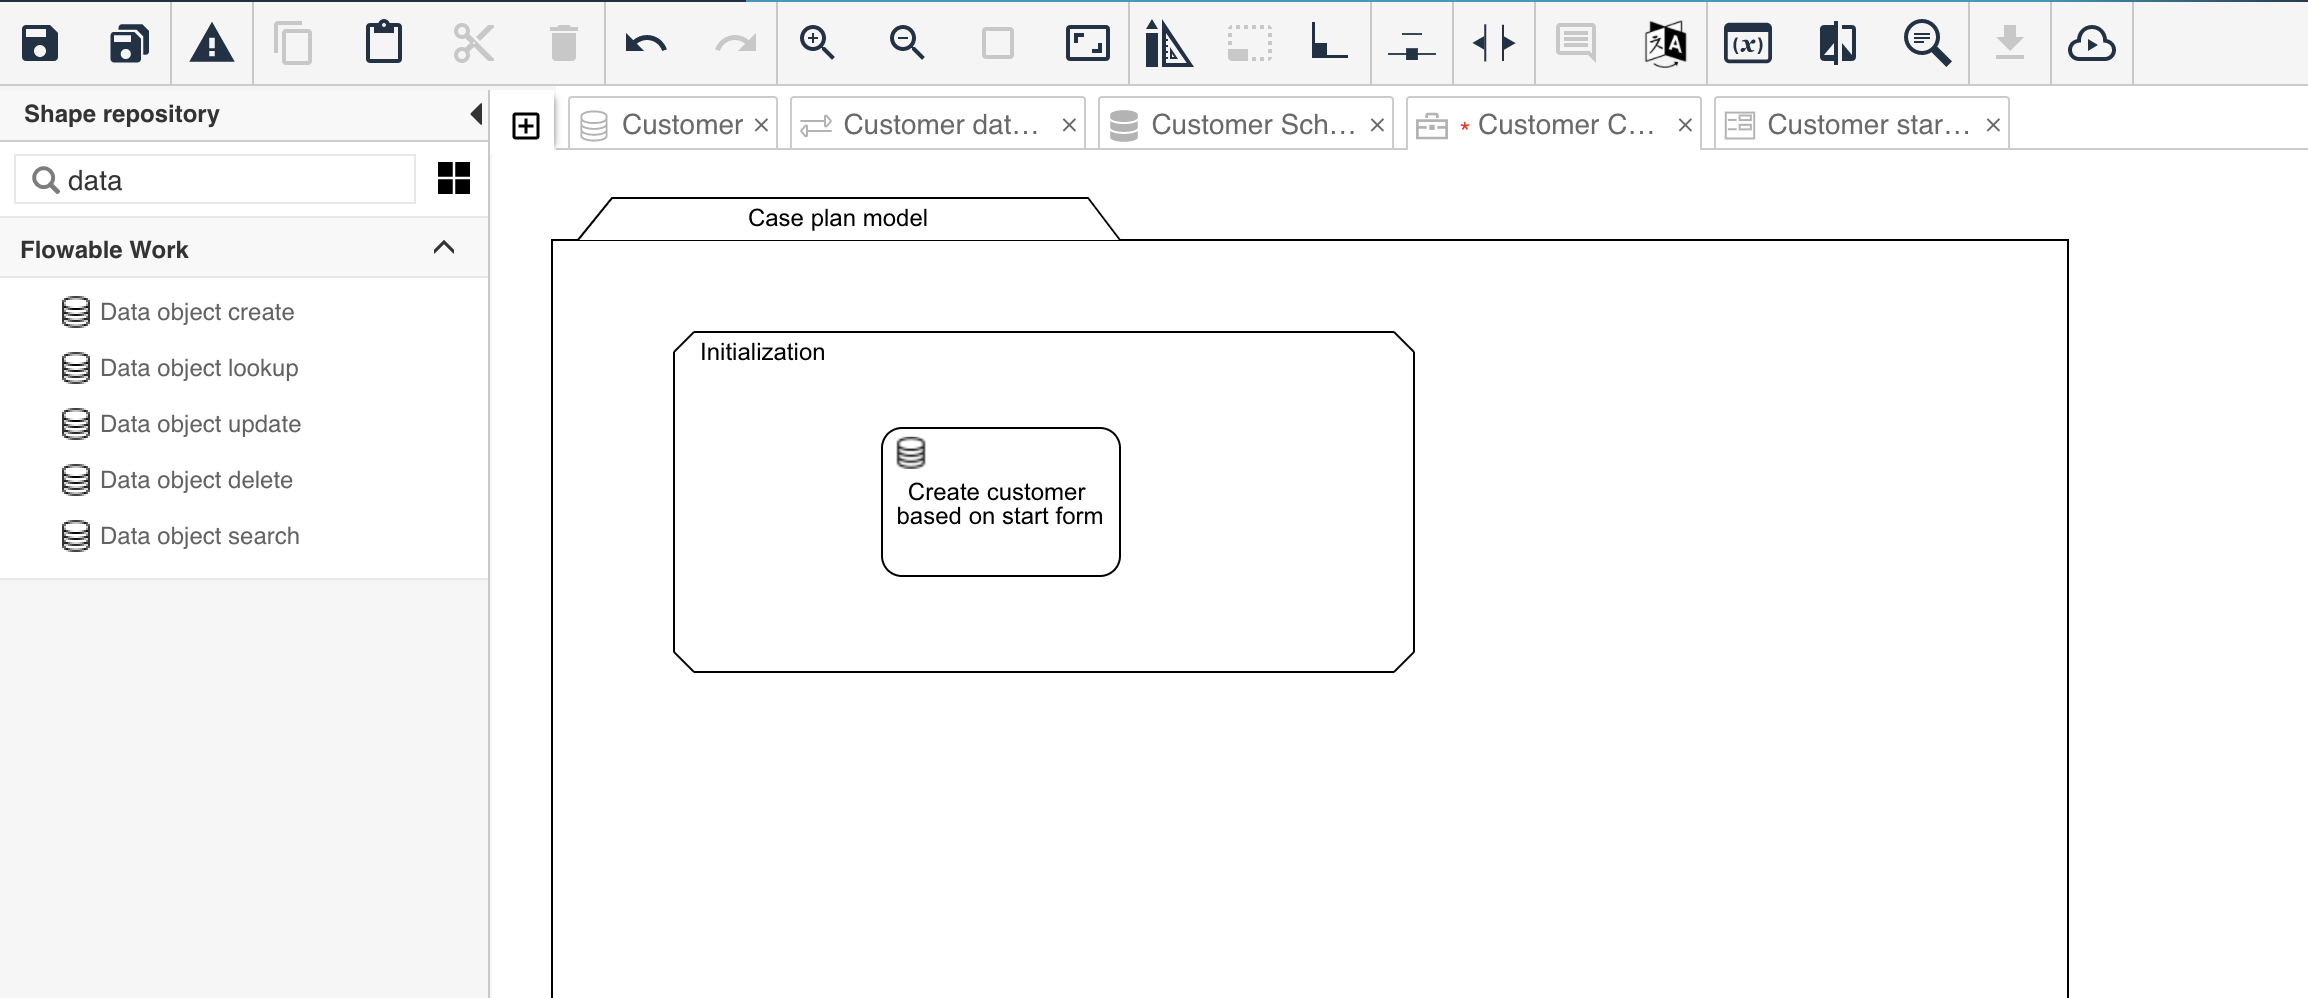The image size is (2308, 998).
Task: Undo the last change
Action: (x=646, y=43)
